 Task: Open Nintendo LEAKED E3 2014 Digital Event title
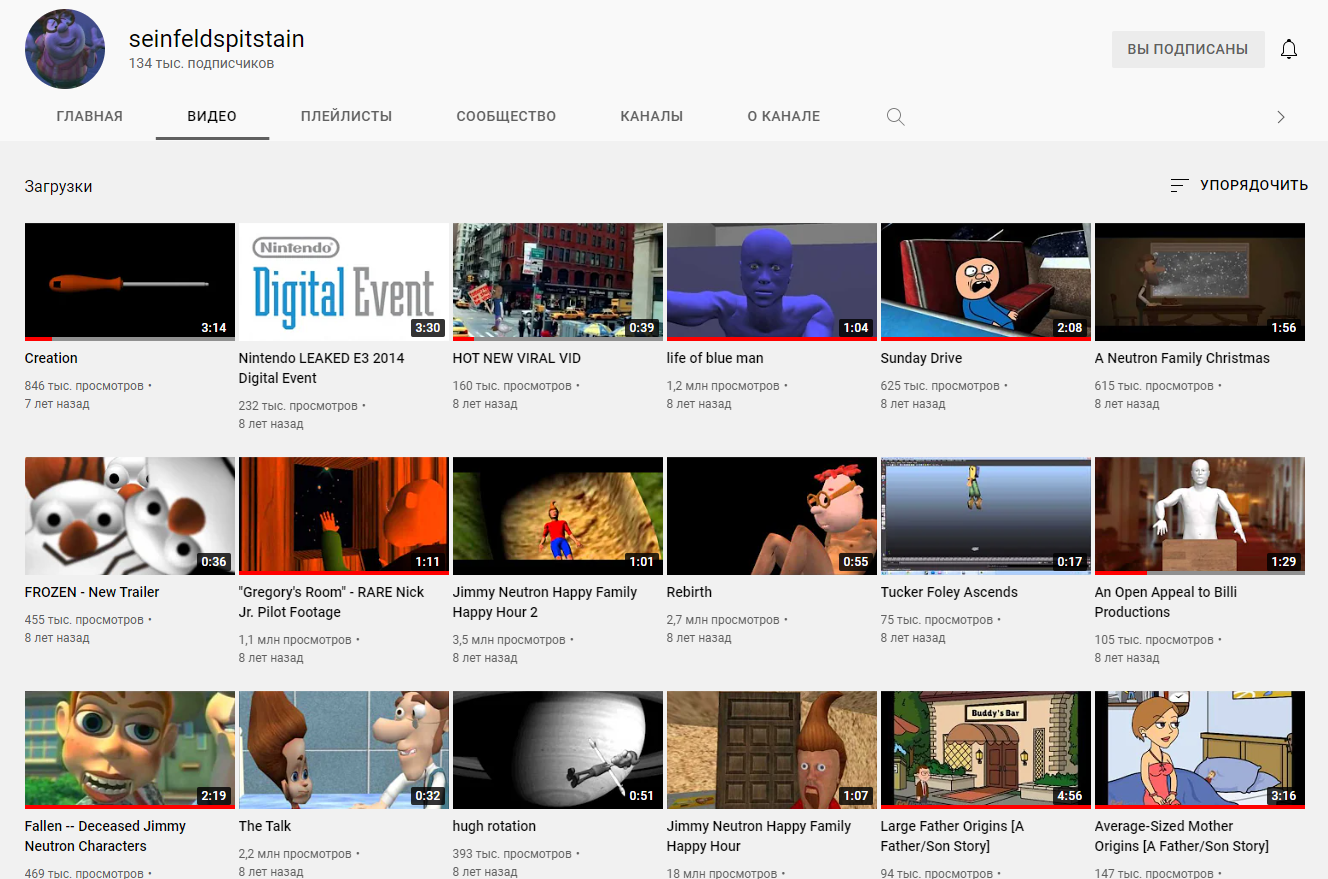tap(322, 368)
